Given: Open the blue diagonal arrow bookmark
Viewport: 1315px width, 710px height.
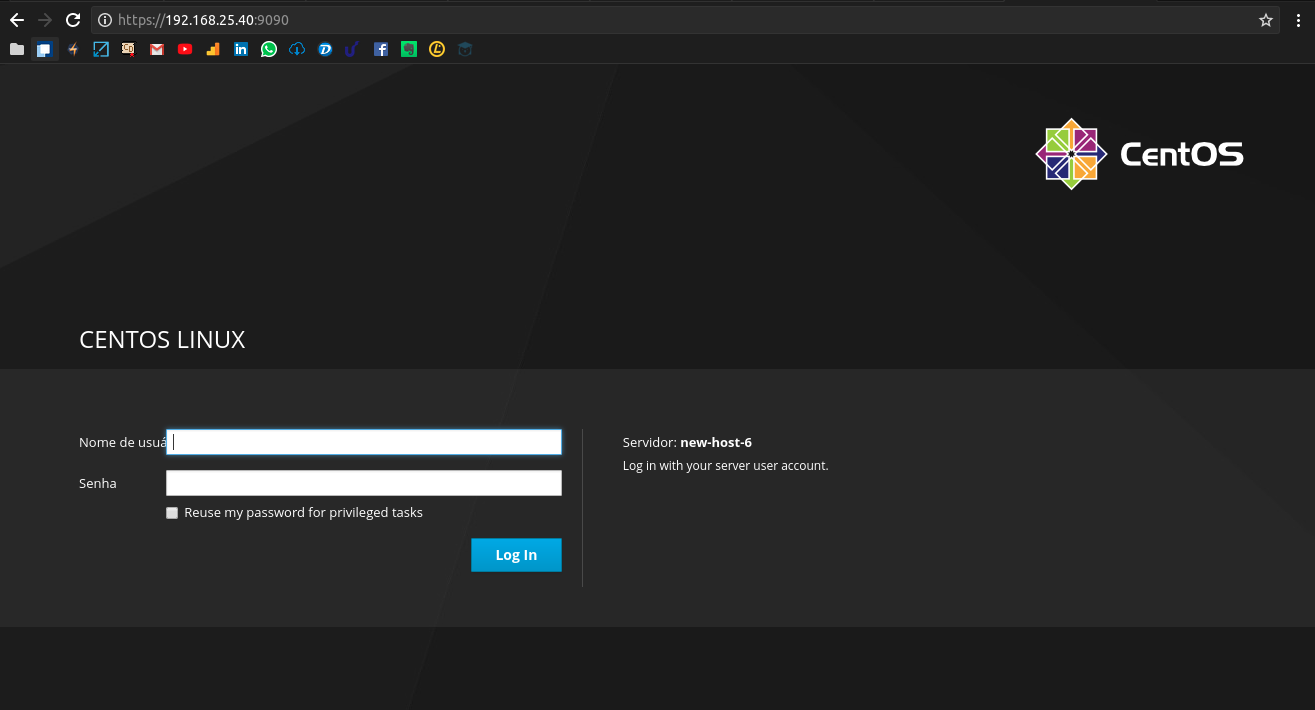Looking at the screenshot, I should (x=101, y=49).
